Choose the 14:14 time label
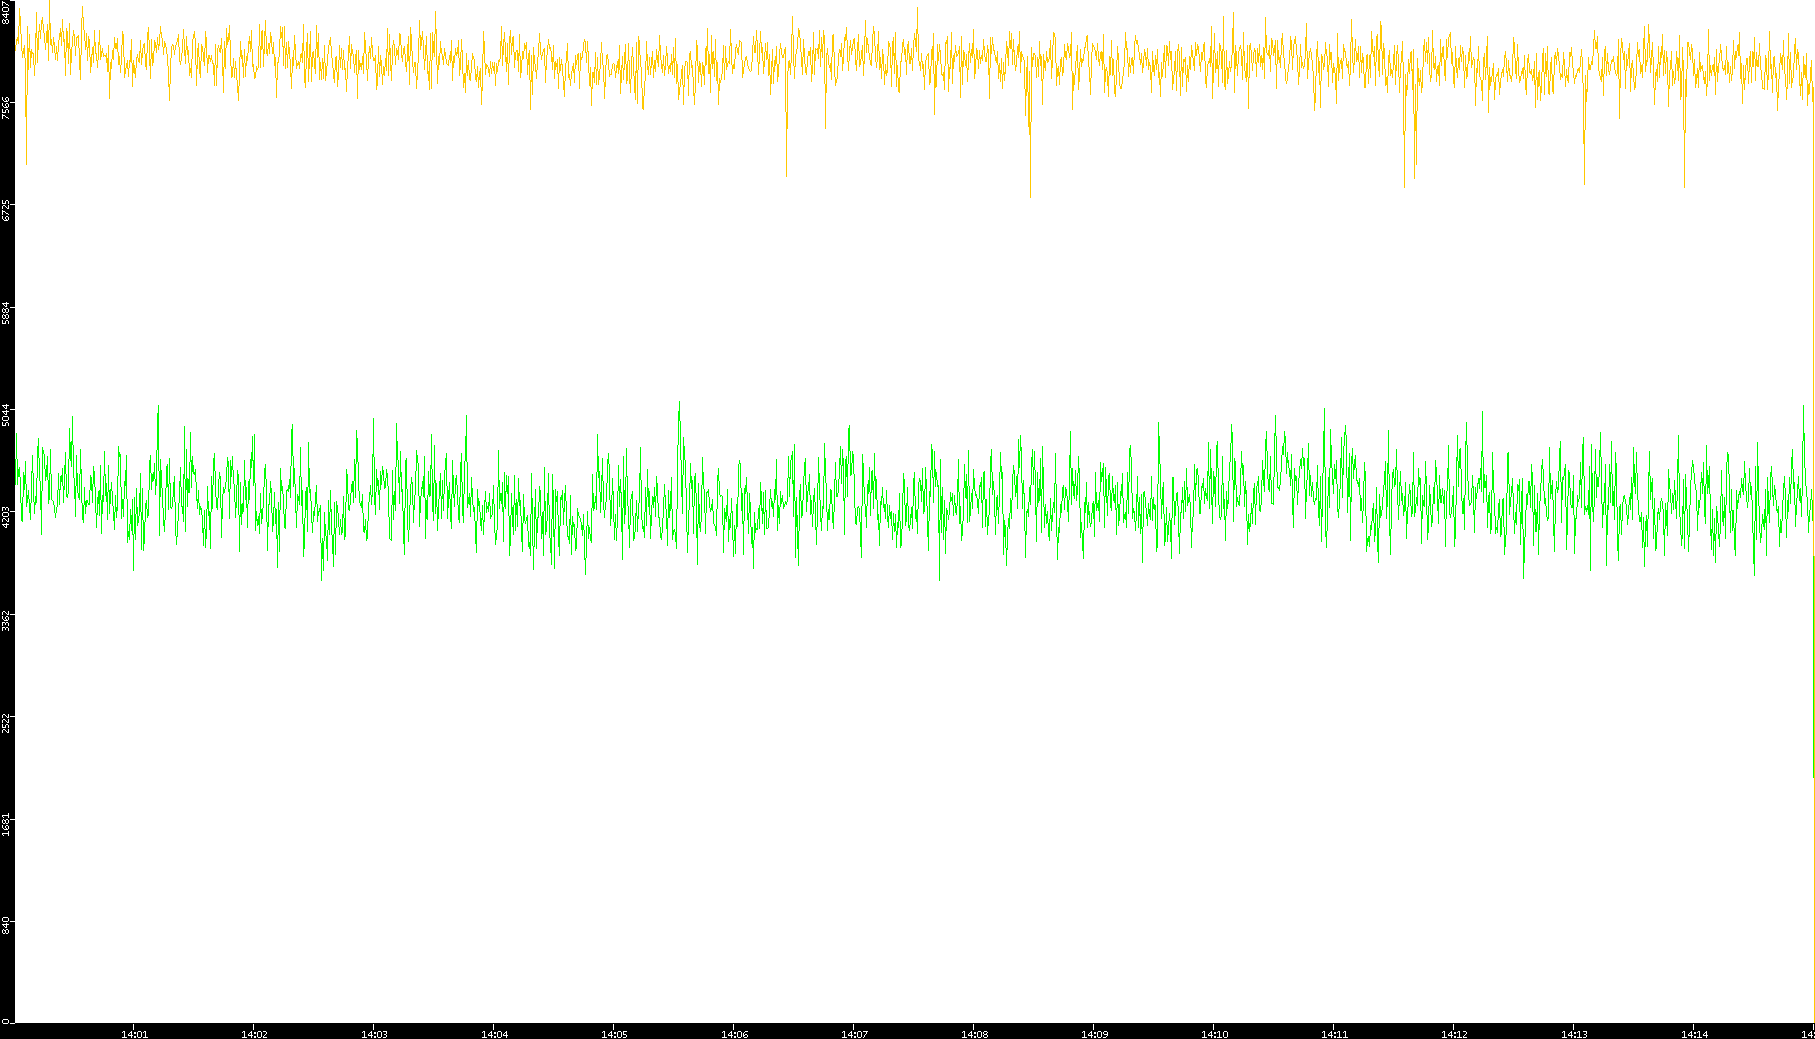Image resolution: width=1815 pixels, height=1039 pixels. coord(1694,1034)
